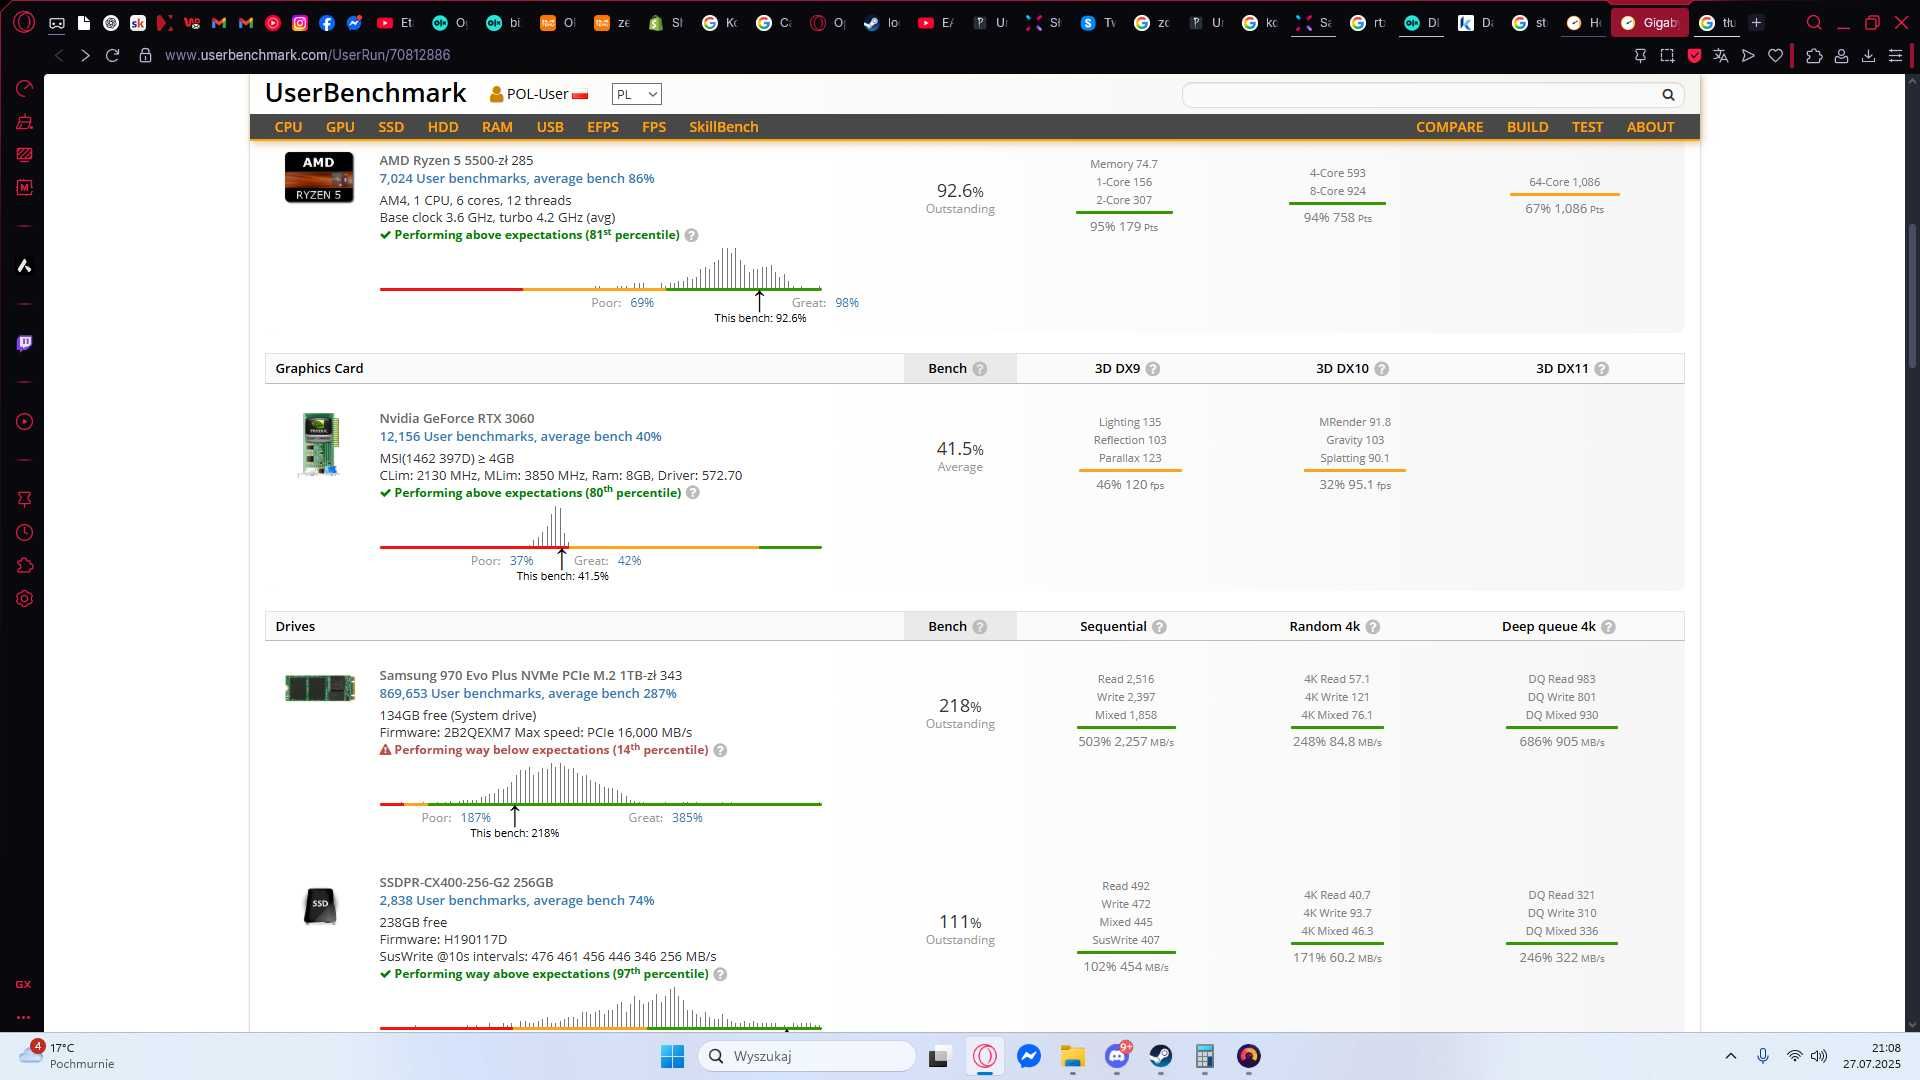
Task: Open help icon next to Sequential
Action: [1159, 627]
